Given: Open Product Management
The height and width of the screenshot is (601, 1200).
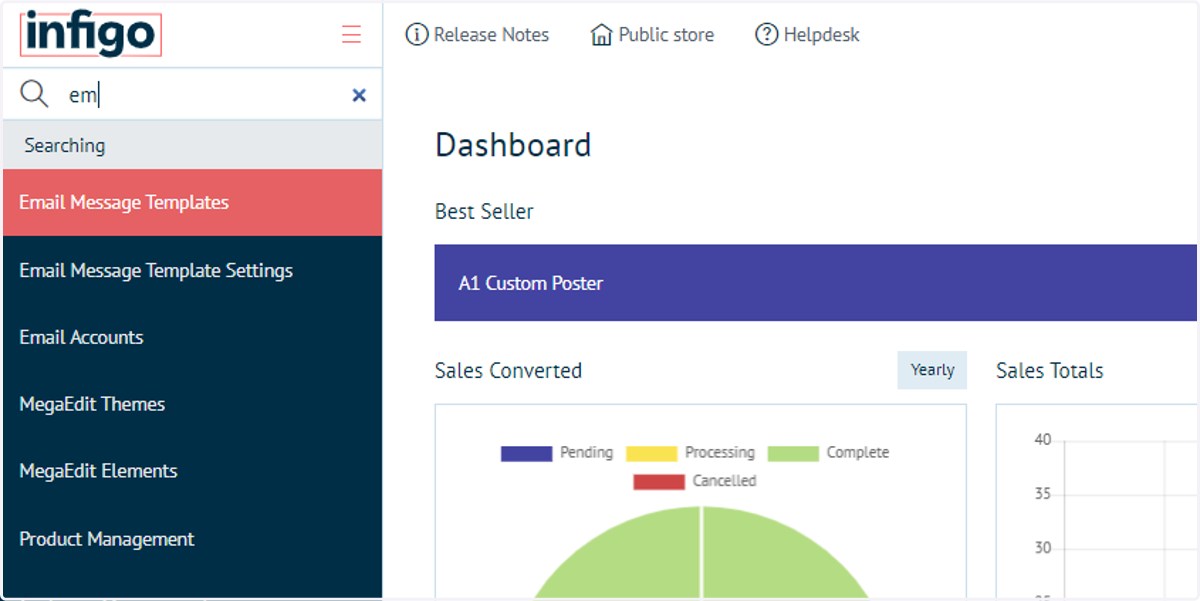Looking at the screenshot, I should coord(192,539).
